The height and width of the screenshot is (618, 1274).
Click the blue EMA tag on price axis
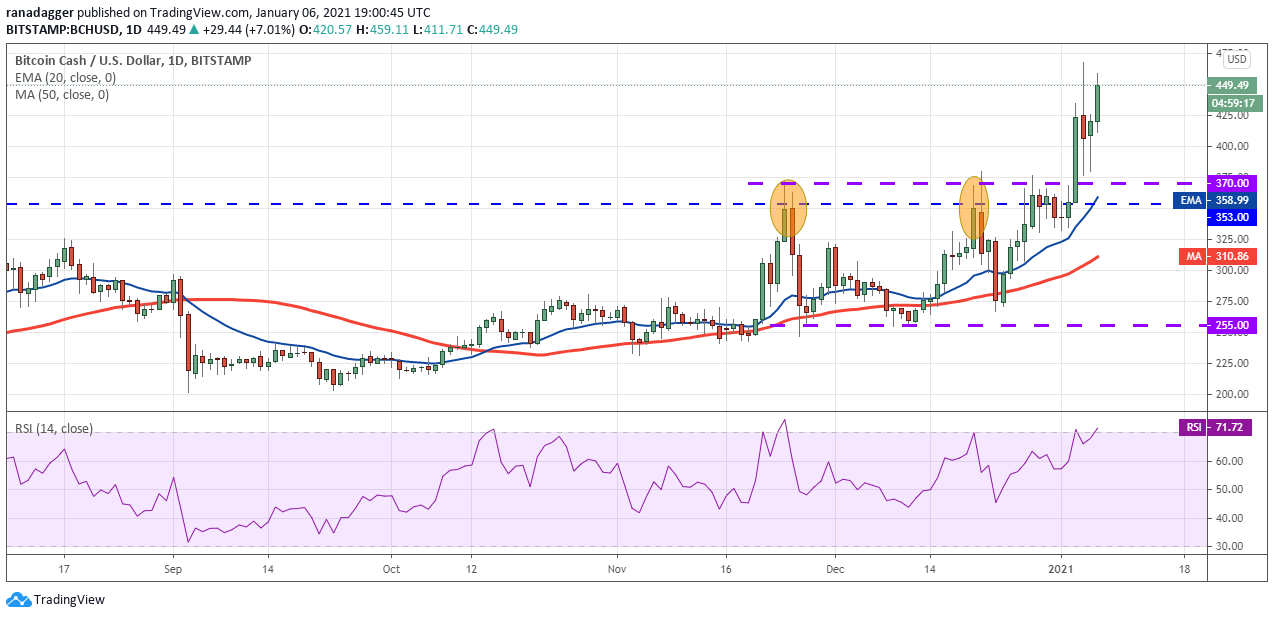(1190, 200)
